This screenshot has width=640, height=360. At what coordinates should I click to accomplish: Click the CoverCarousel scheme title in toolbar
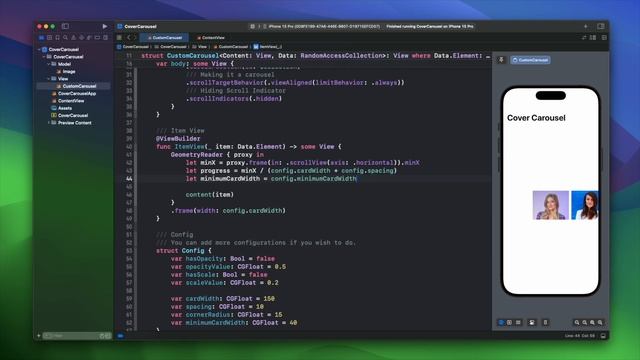point(140,27)
